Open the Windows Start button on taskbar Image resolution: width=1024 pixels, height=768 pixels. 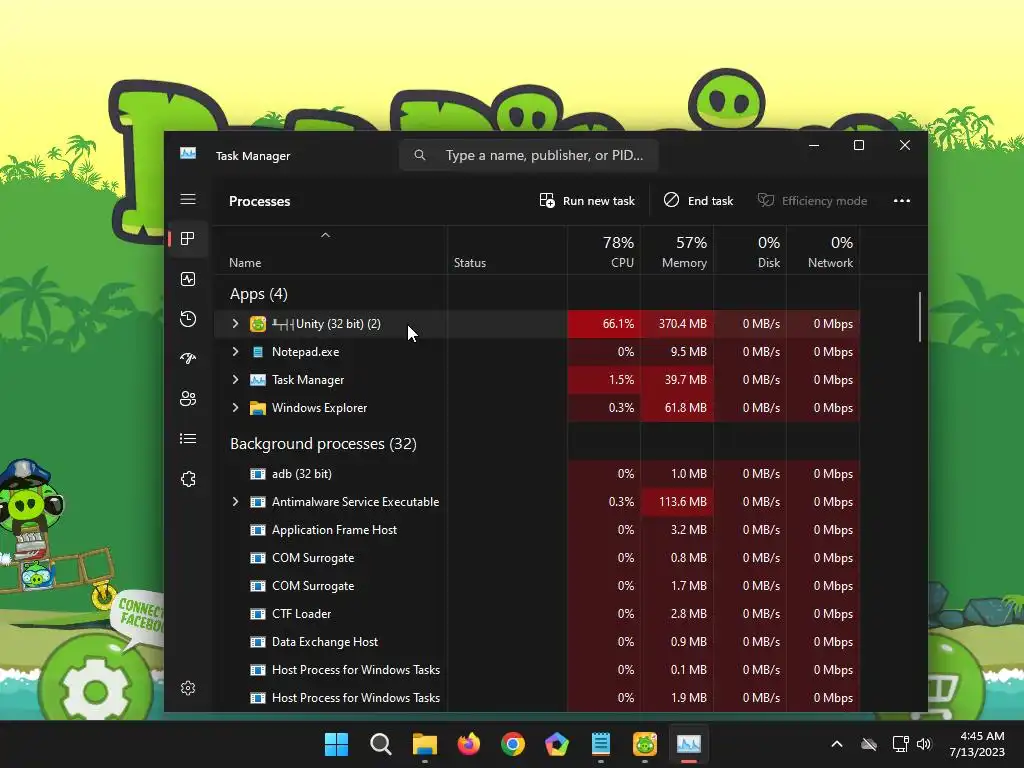coord(337,744)
